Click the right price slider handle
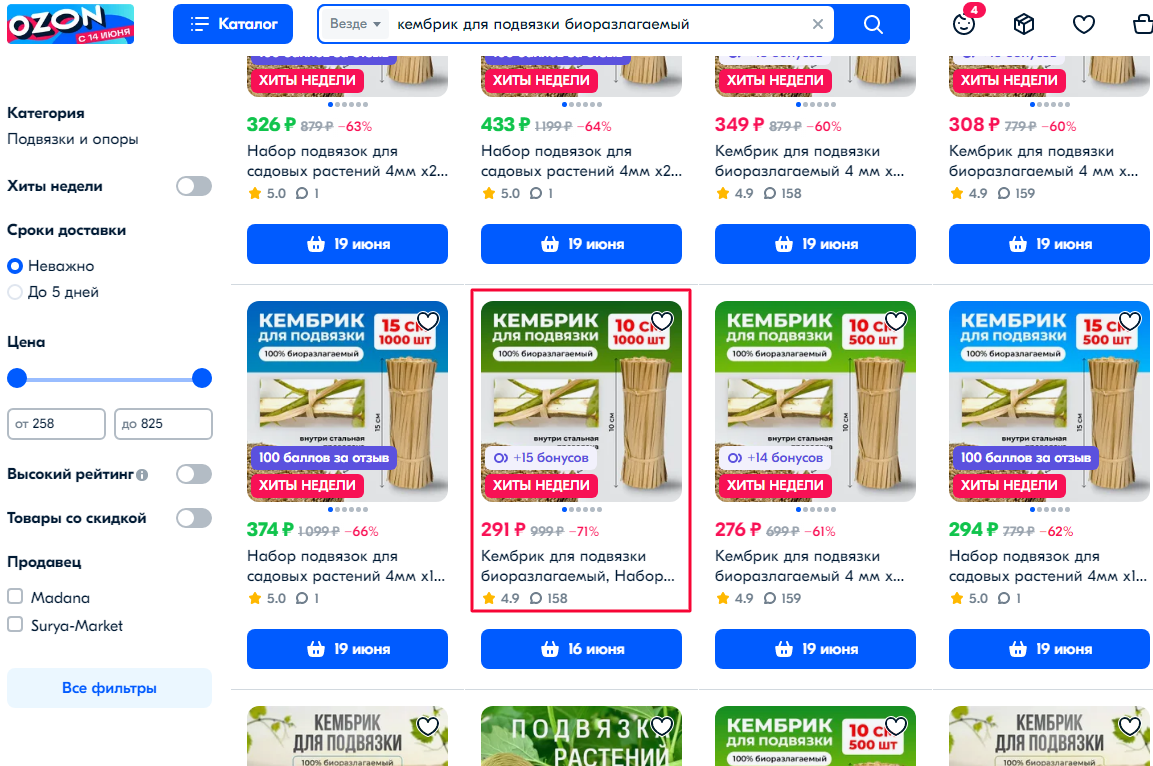This screenshot has width=1153, height=766. pyautogui.click(x=202, y=378)
